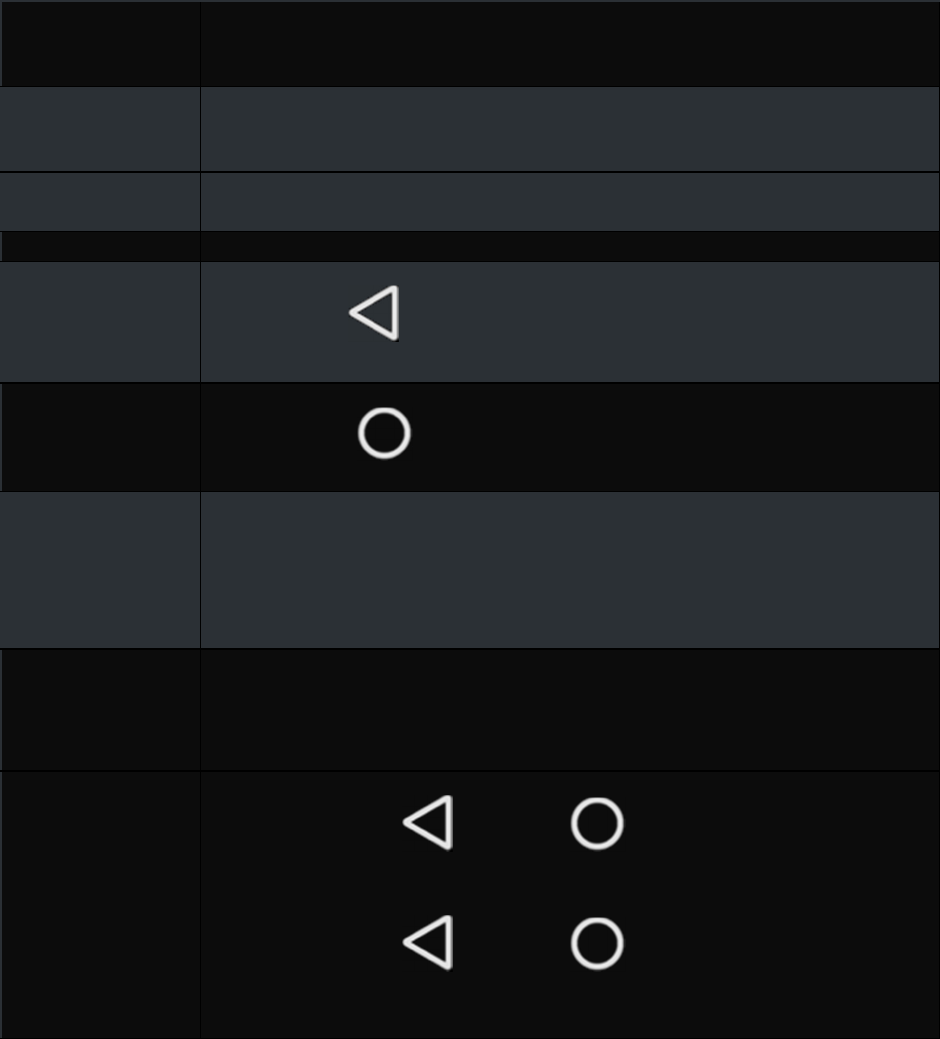Select the tall empty gray cell beneath the lone circle

pyautogui.click(x=570, y=570)
